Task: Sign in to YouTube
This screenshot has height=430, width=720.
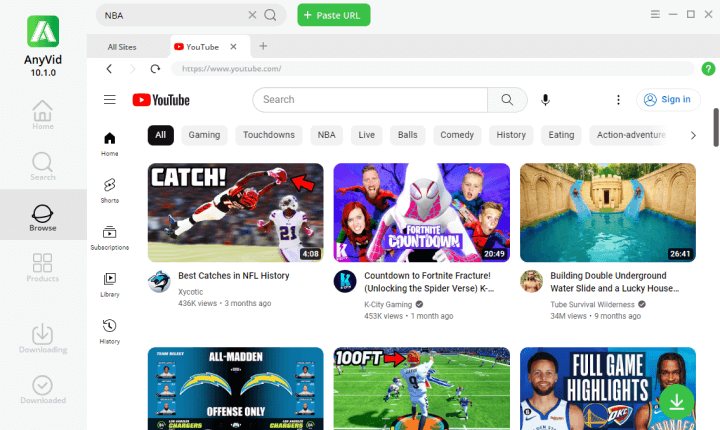Action: (x=668, y=100)
